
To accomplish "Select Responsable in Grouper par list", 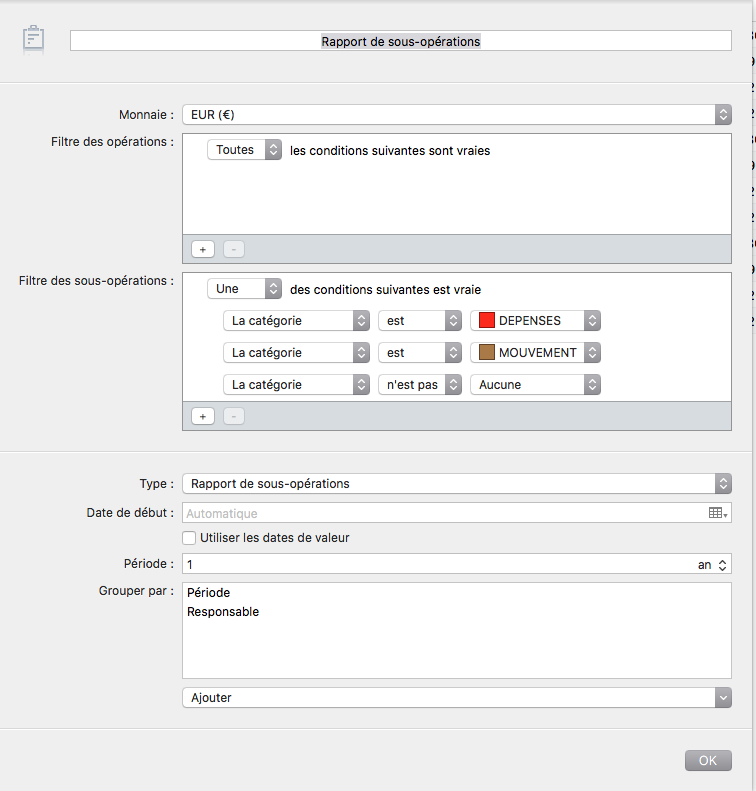I will click(x=223, y=611).
